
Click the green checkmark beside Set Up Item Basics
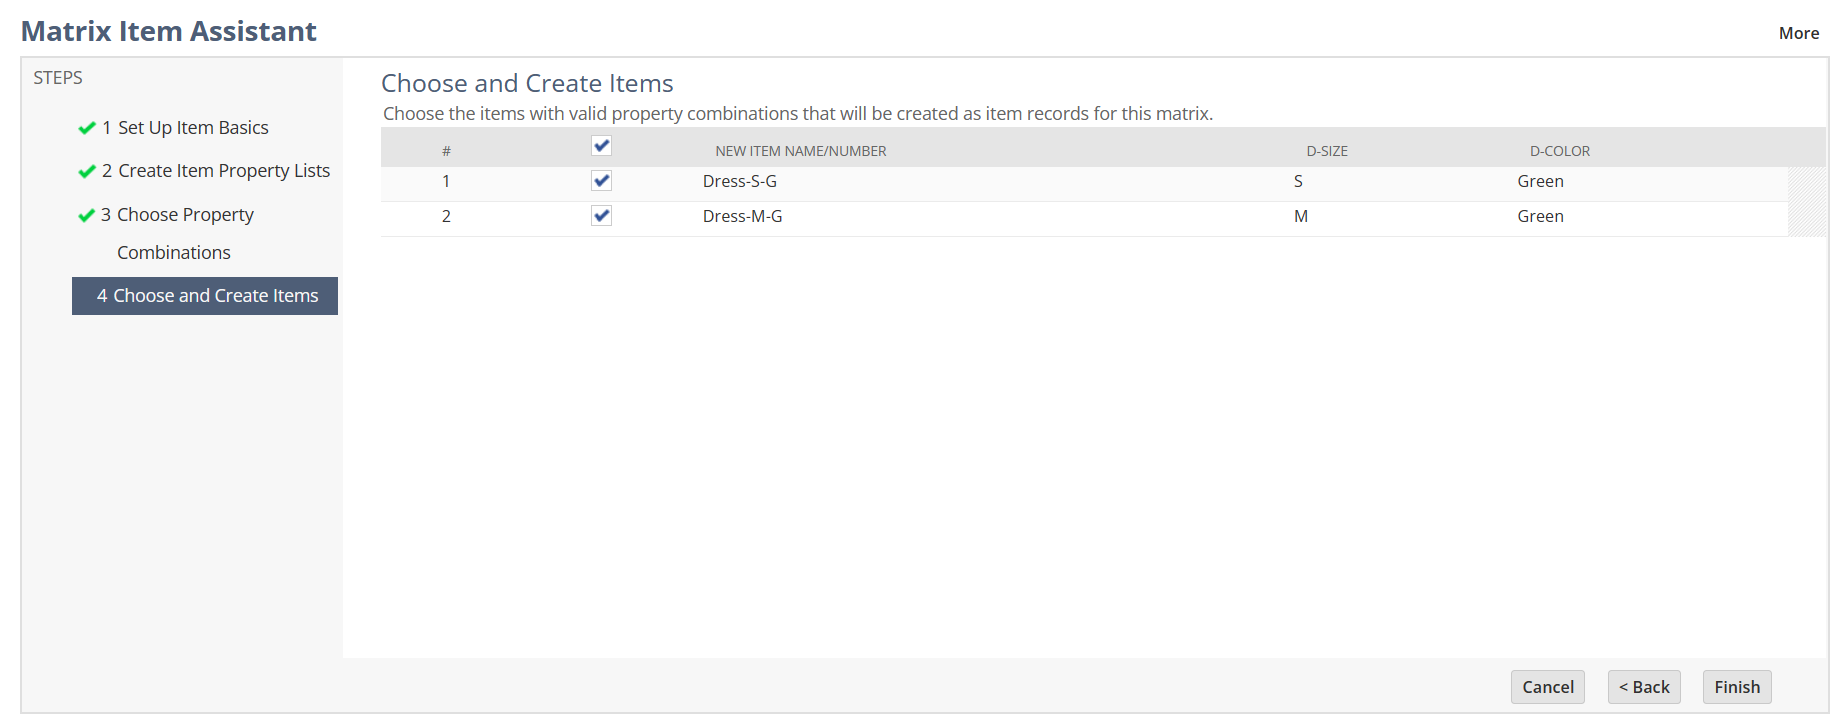coord(87,128)
